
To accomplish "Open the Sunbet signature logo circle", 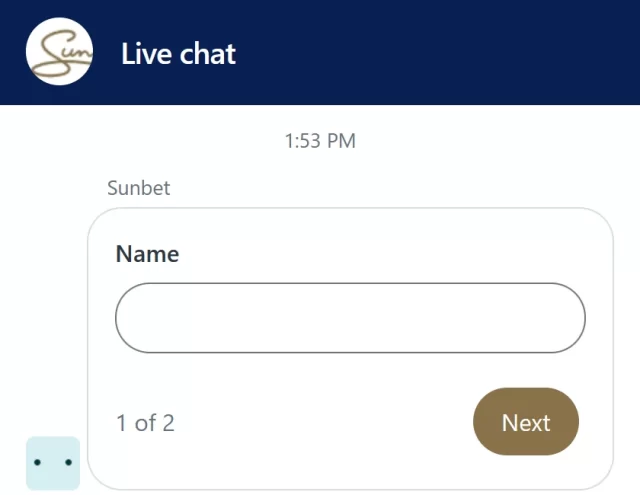I will (x=59, y=51).
